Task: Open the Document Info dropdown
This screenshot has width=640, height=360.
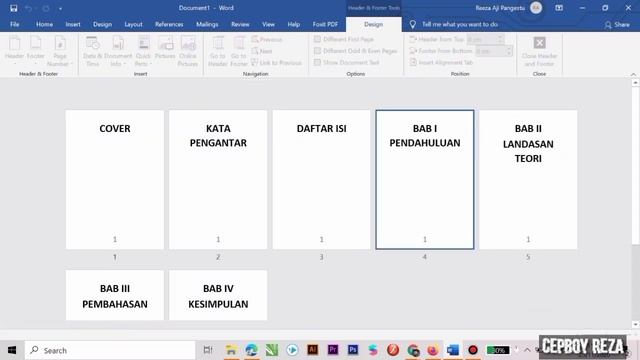Action: click(x=118, y=51)
